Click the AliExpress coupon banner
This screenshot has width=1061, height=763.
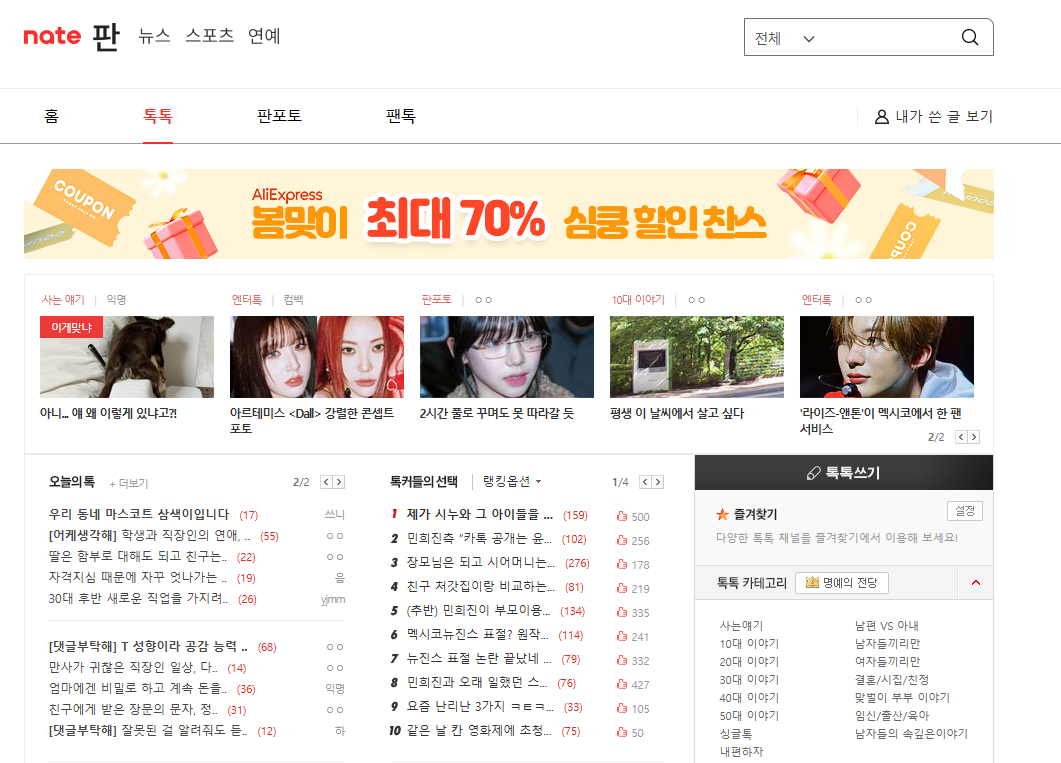[x=509, y=214]
